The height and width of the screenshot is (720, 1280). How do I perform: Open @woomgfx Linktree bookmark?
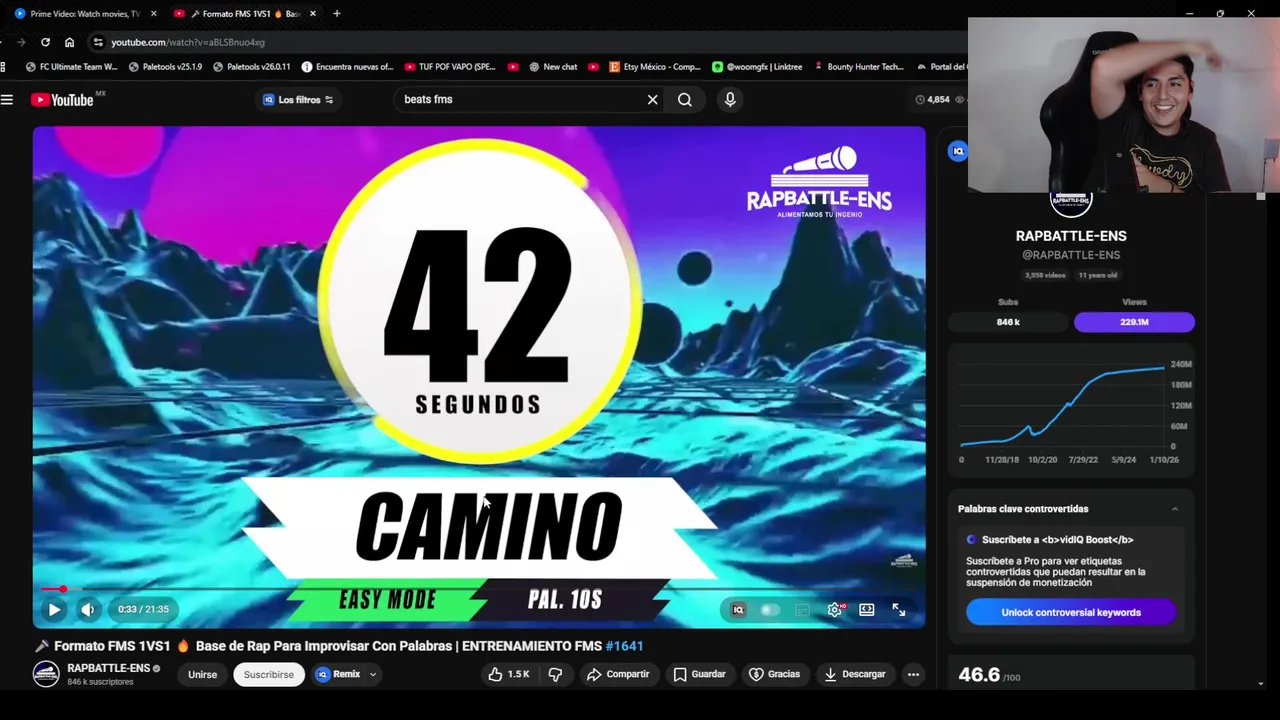click(757, 67)
